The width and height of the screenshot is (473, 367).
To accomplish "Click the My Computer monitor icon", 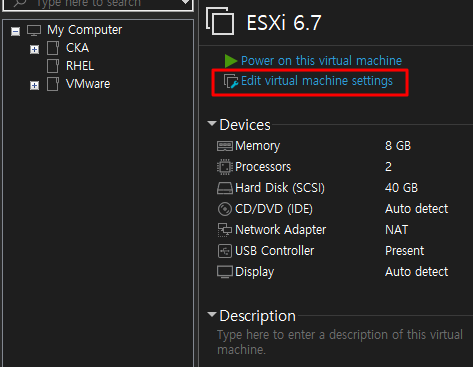I will click(x=34, y=30).
